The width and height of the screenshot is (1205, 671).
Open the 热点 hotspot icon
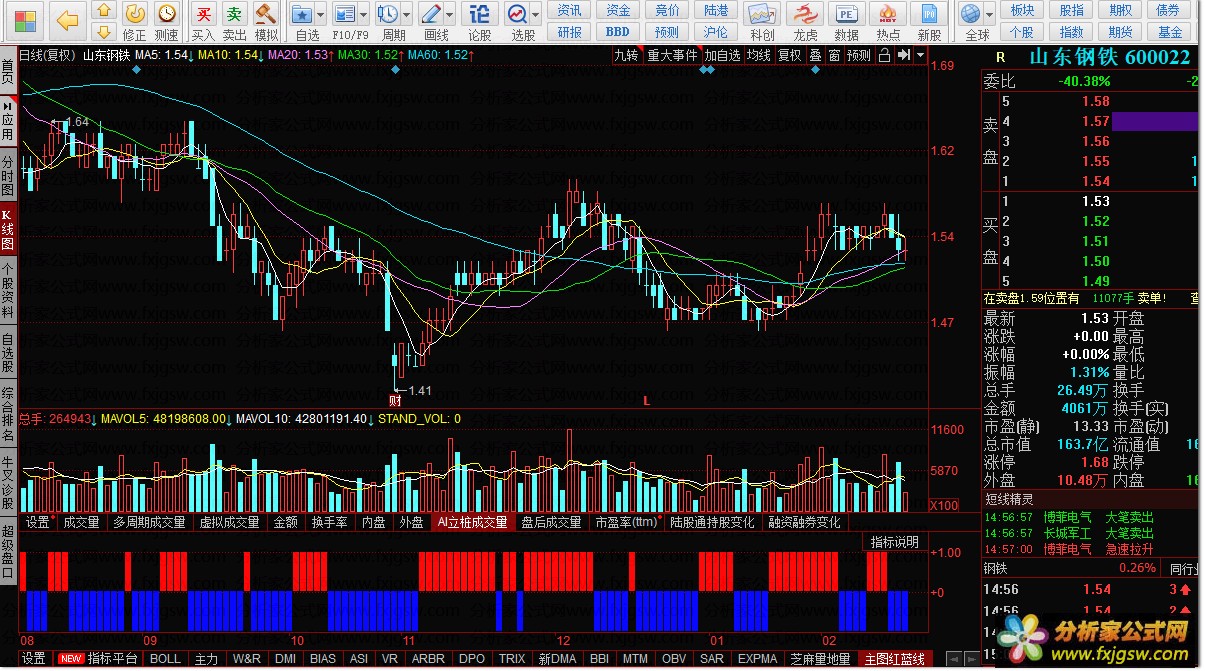pyautogui.click(x=888, y=14)
